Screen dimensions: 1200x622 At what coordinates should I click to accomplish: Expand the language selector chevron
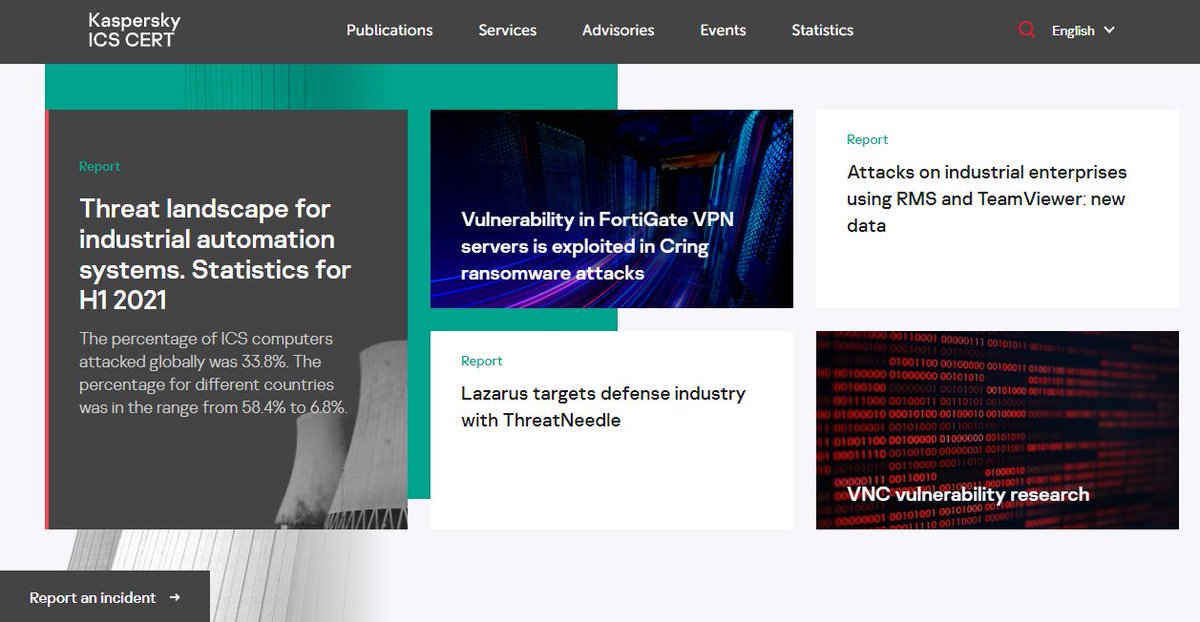[x=1111, y=30]
